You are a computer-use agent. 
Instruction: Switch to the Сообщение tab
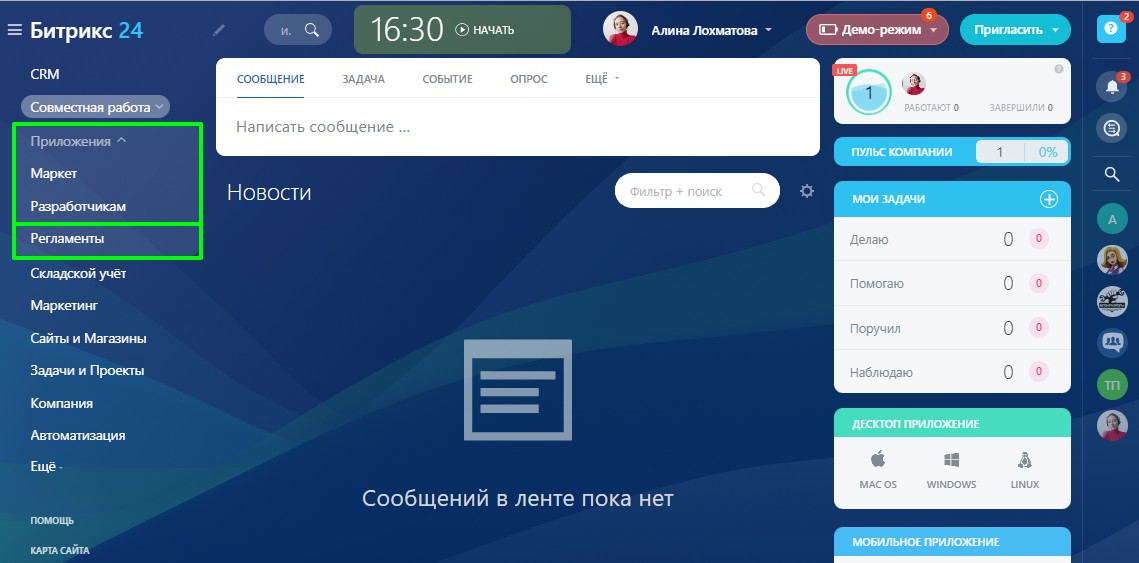tap(270, 79)
